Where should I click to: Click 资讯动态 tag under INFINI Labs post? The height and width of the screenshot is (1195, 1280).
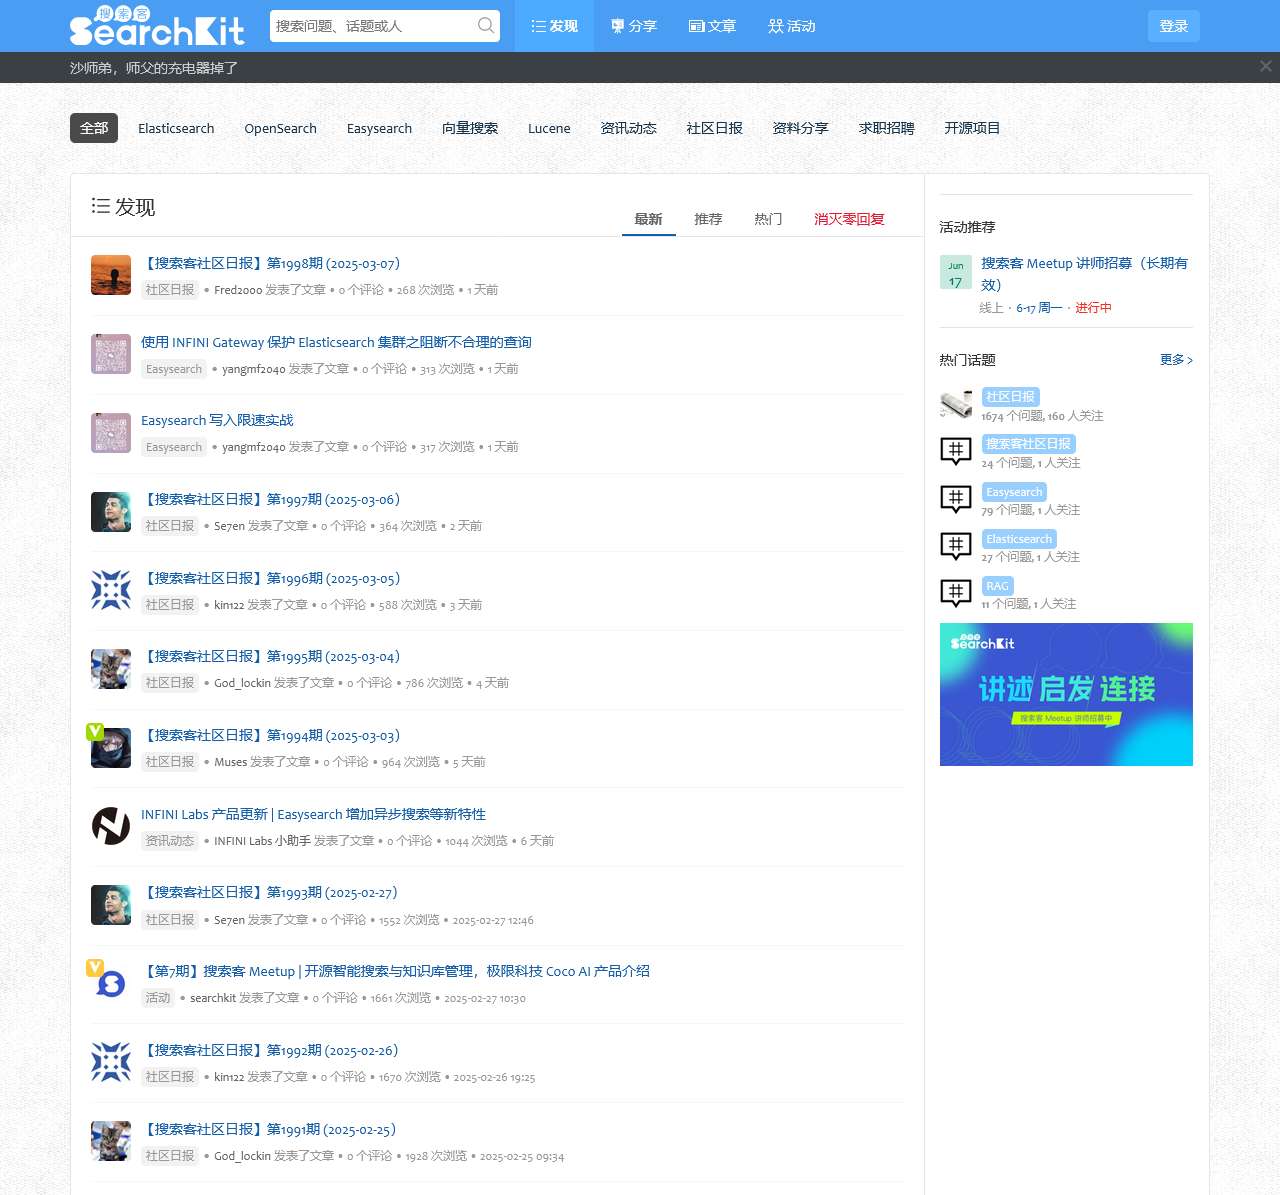click(170, 840)
